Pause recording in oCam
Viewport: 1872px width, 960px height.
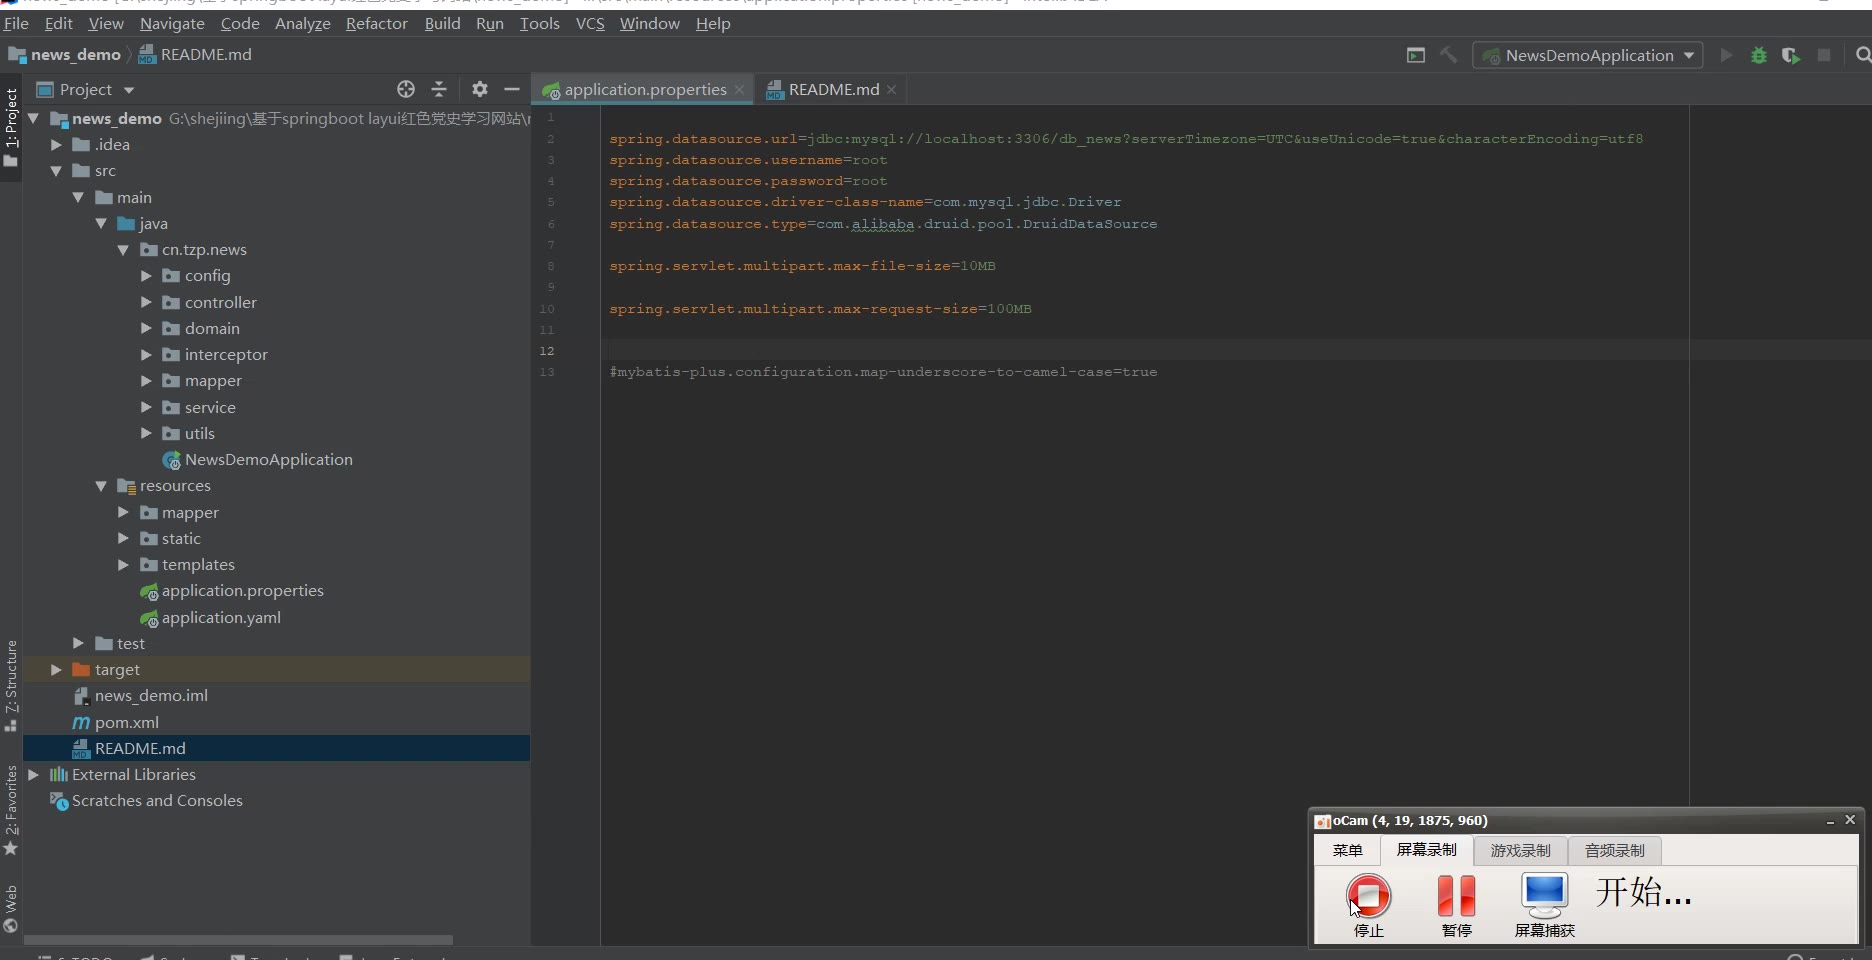coord(1456,896)
